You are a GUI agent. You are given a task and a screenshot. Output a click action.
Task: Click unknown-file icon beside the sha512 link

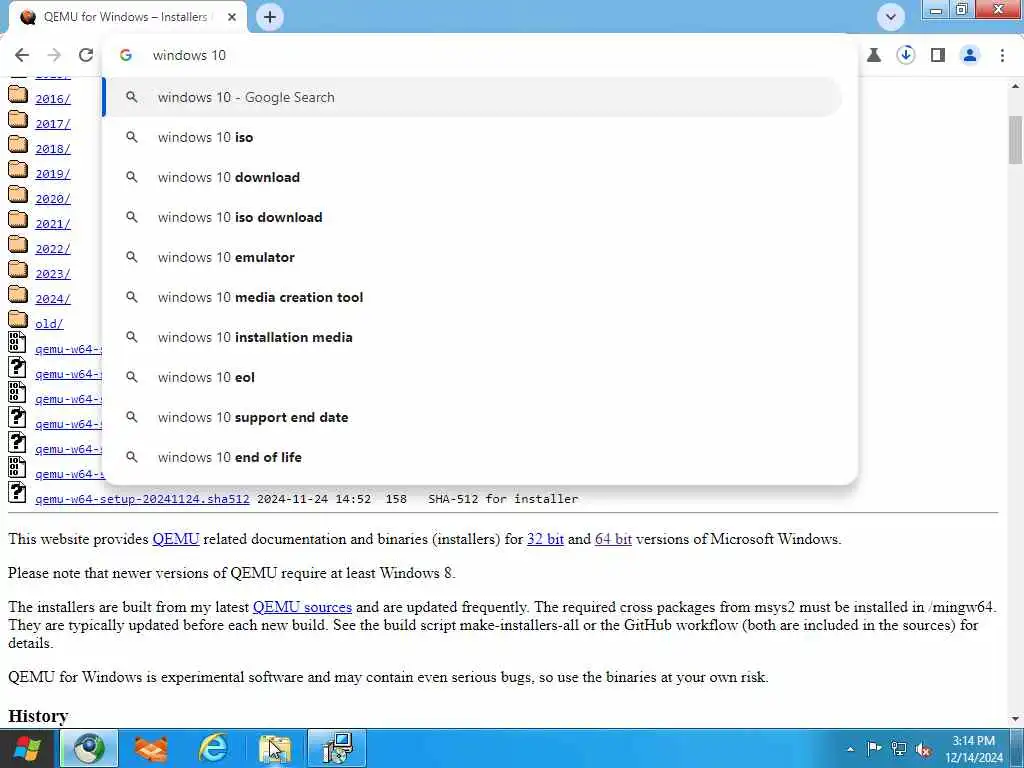pos(17,493)
